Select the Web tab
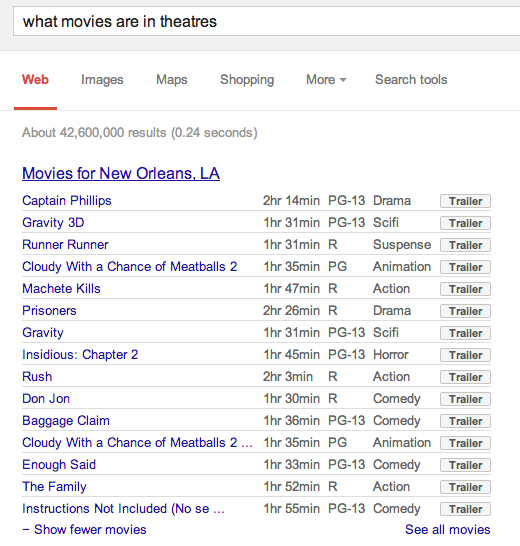Screen dimensions: 520x546 pos(35,79)
